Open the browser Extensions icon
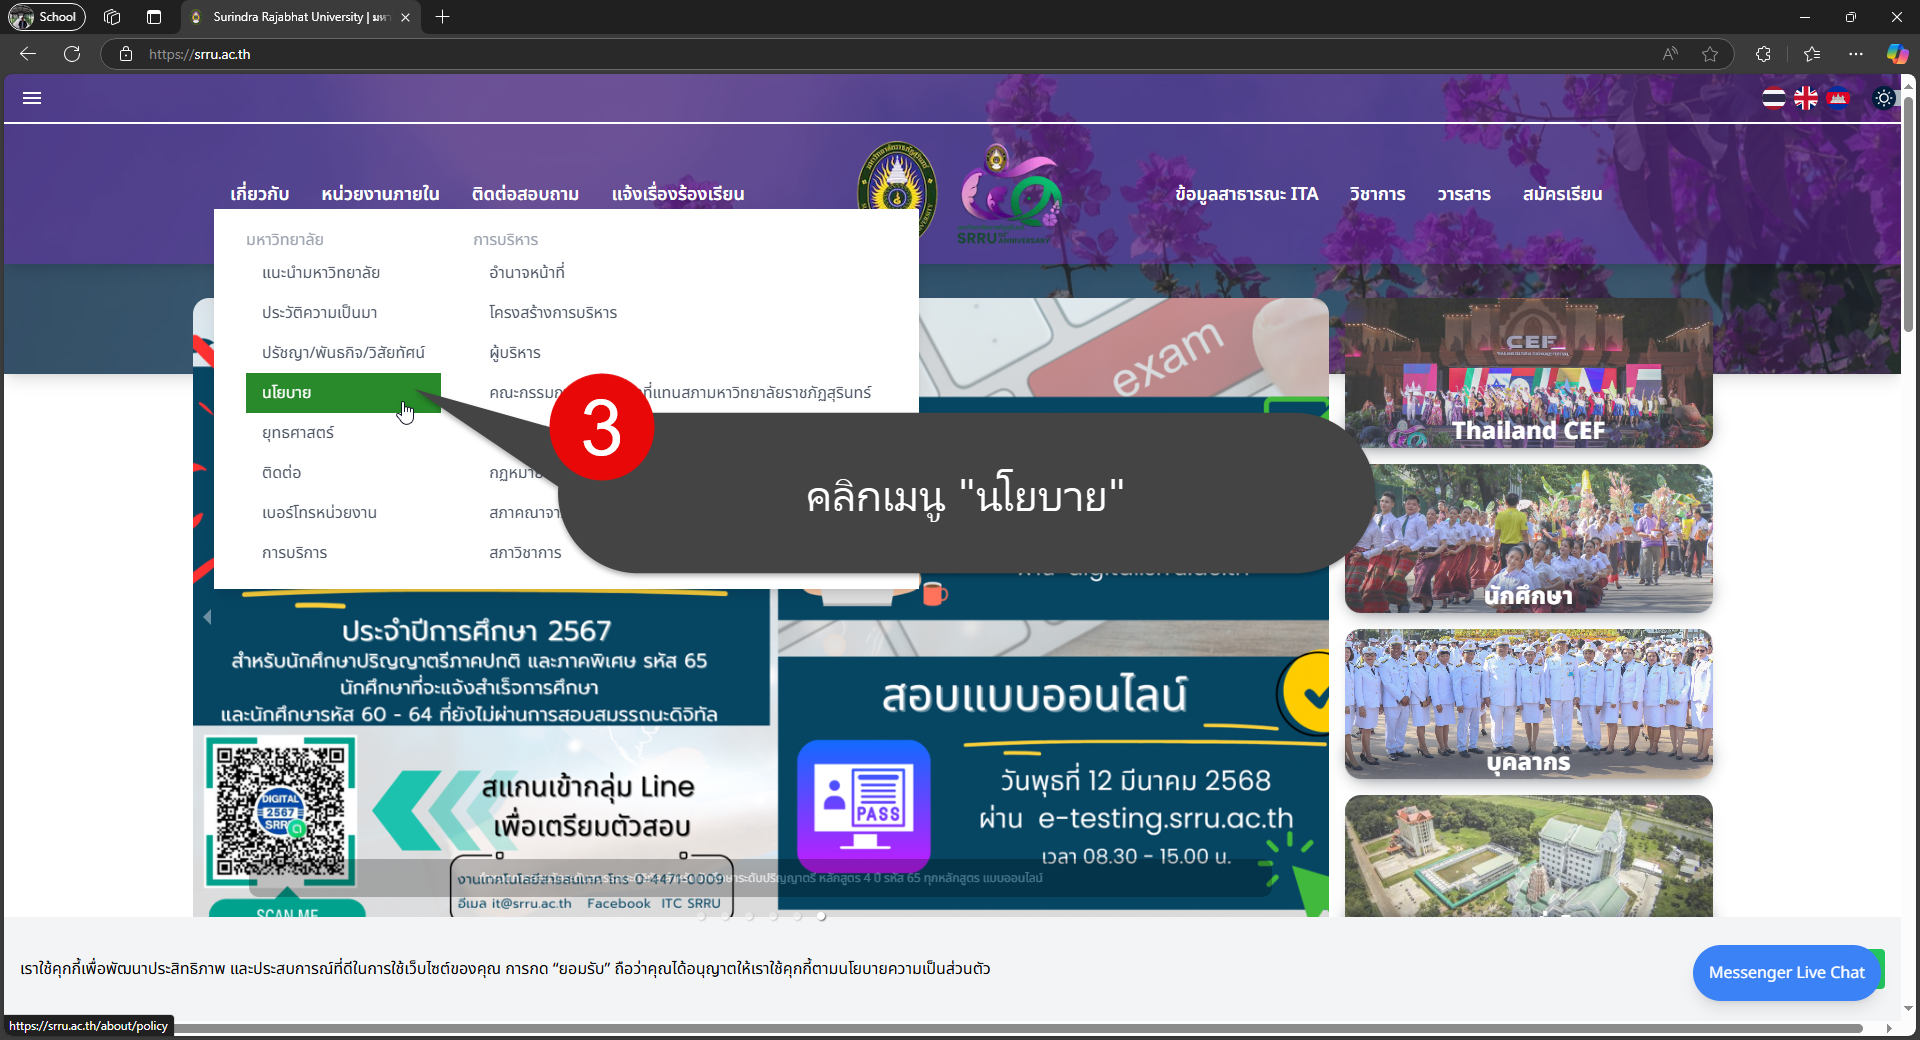Viewport: 1920px width, 1040px height. tap(1764, 54)
